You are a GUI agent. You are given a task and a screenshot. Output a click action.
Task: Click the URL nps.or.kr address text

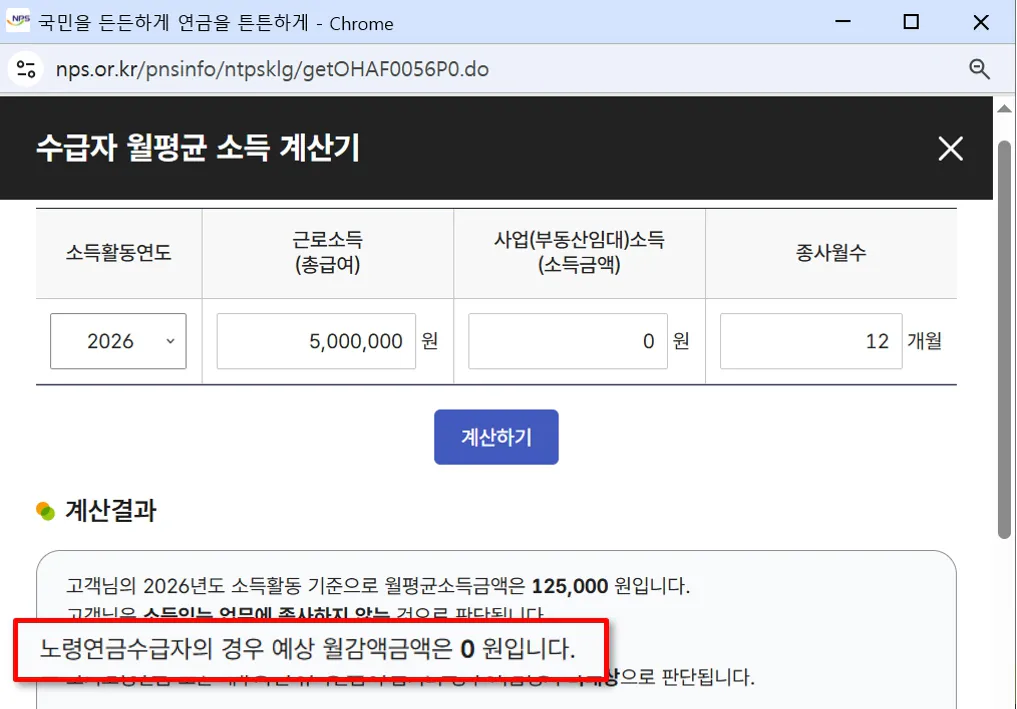pyautogui.click(x=272, y=69)
